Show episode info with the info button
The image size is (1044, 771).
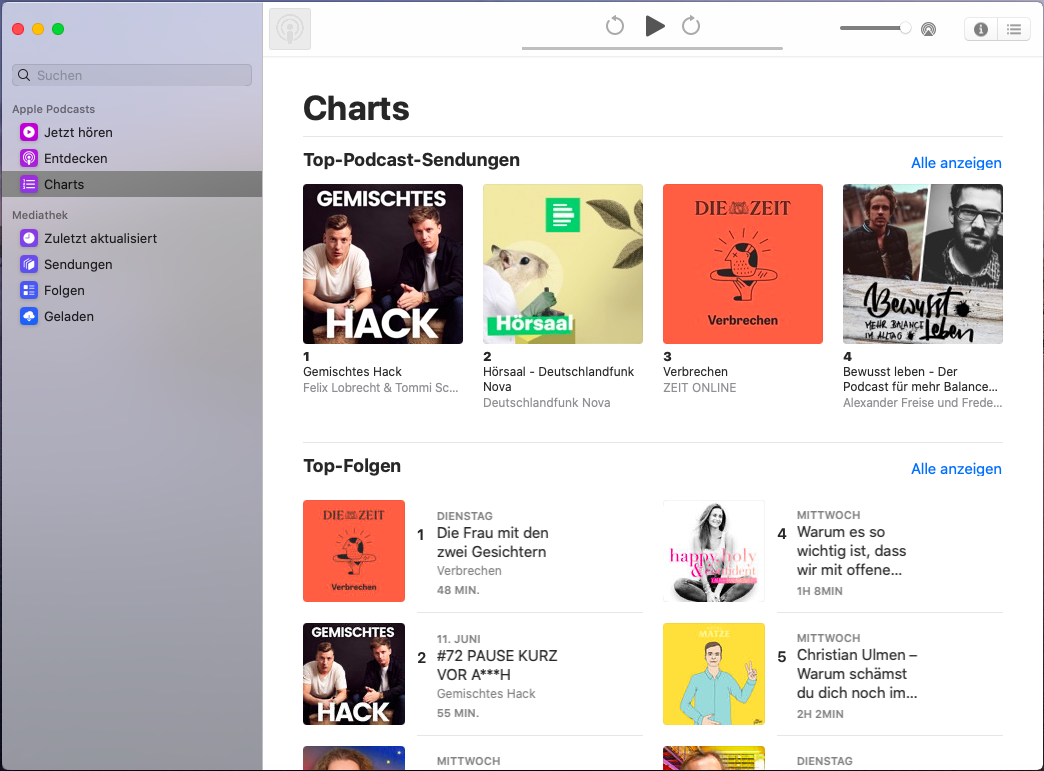point(981,29)
